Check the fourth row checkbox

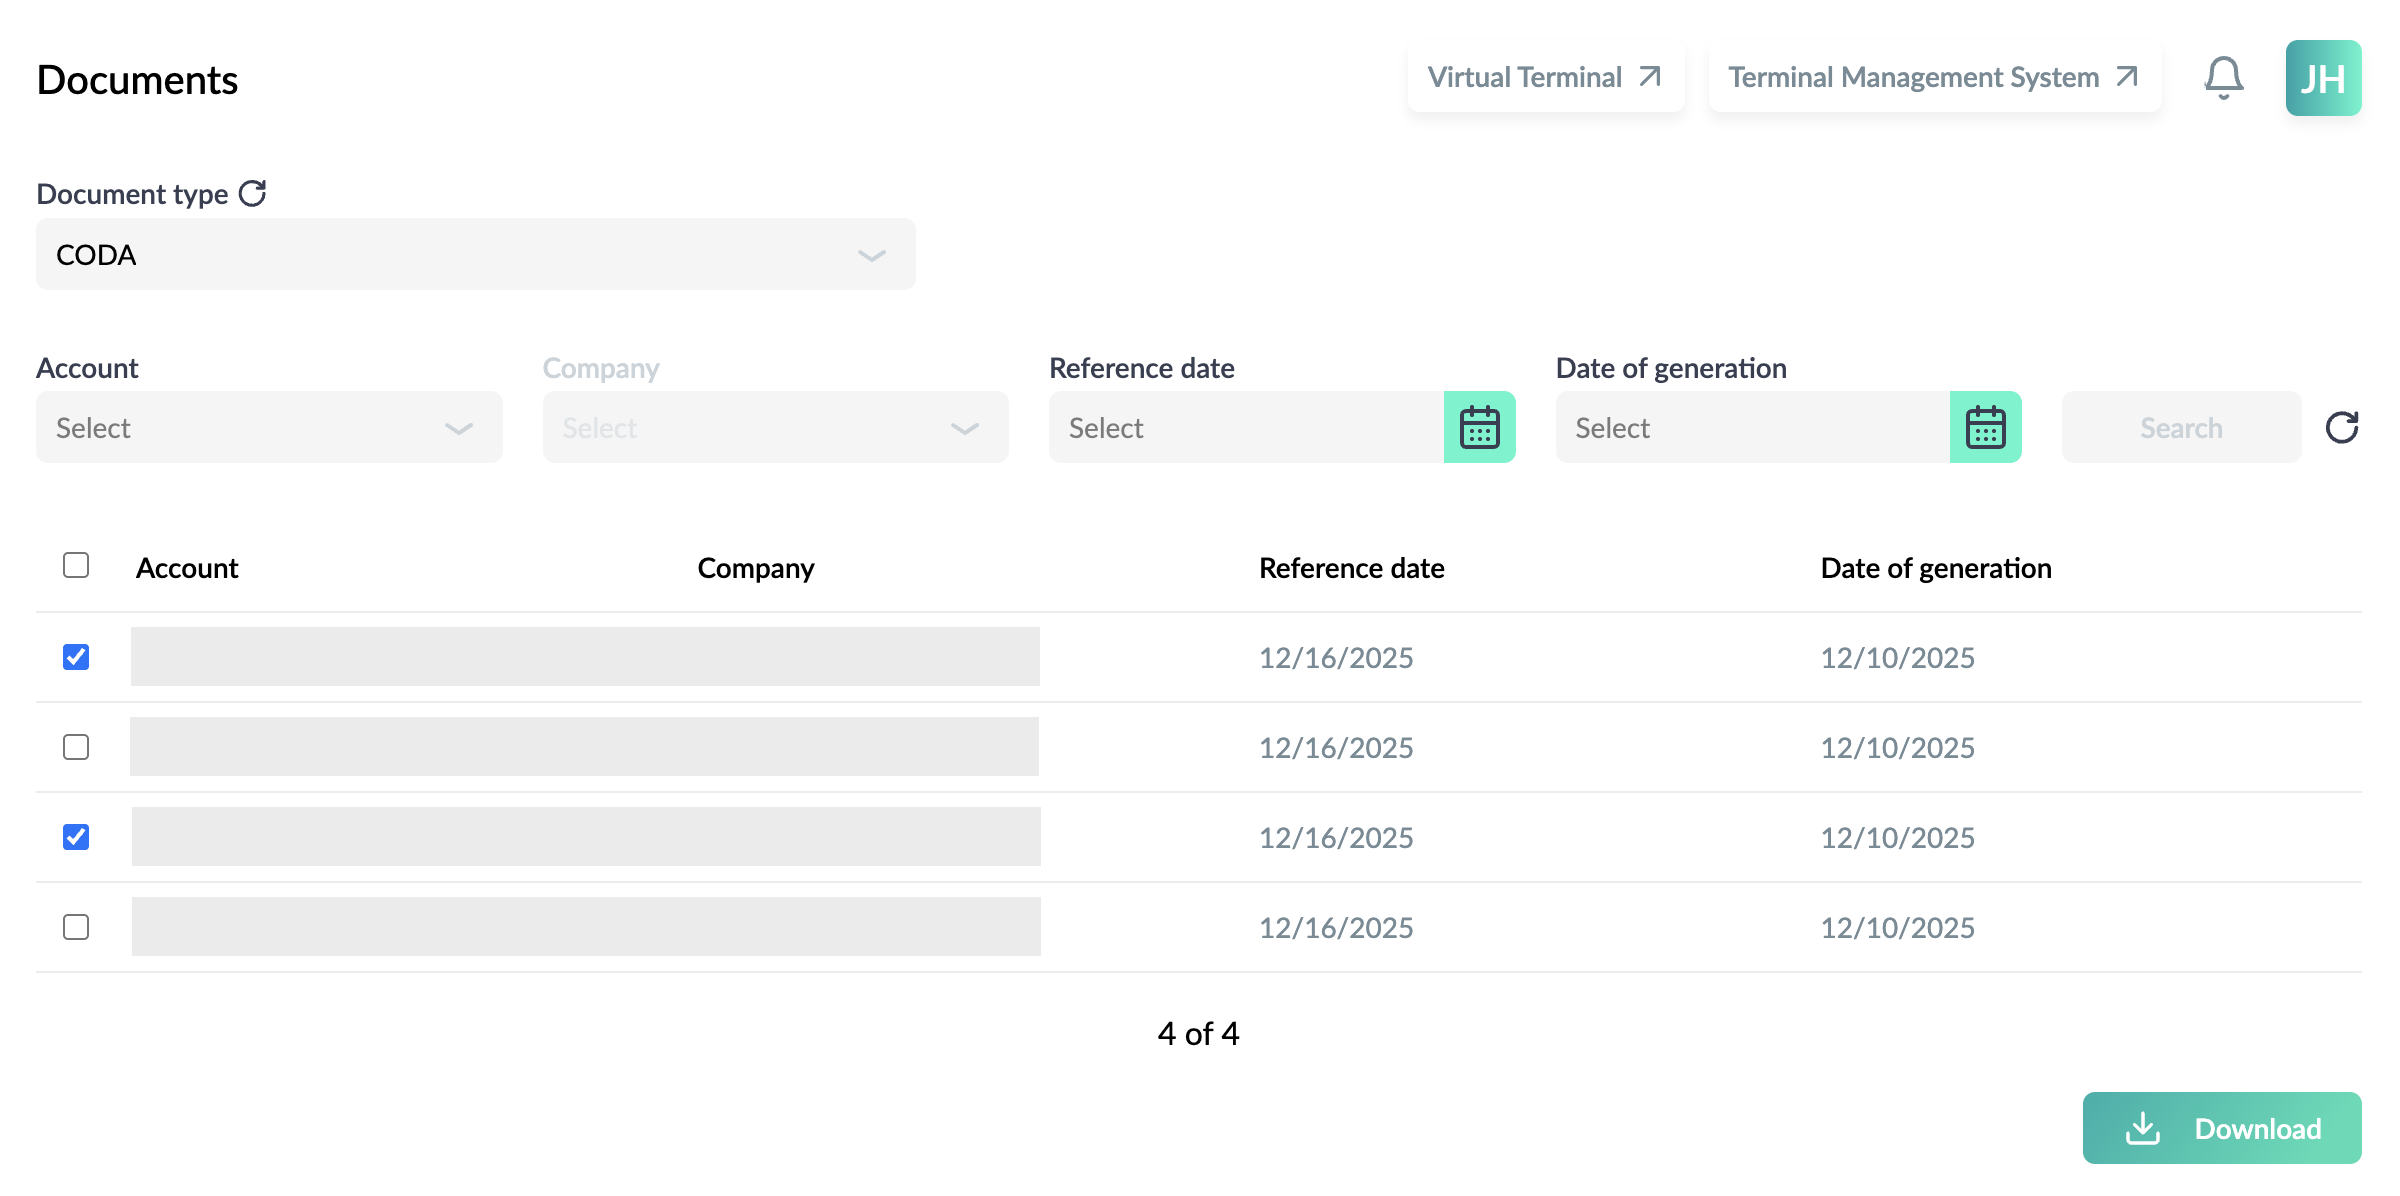[x=76, y=927]
